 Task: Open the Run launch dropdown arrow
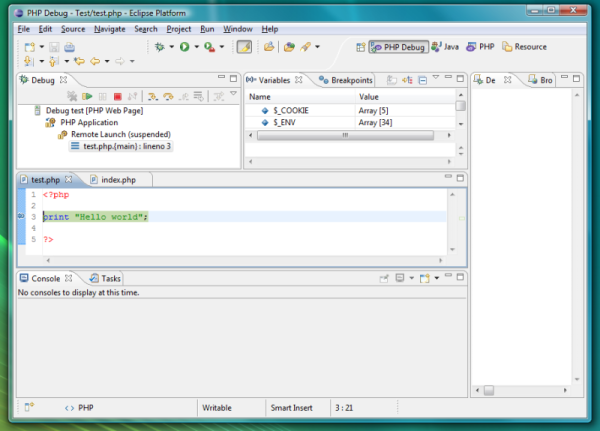(196, 47)
